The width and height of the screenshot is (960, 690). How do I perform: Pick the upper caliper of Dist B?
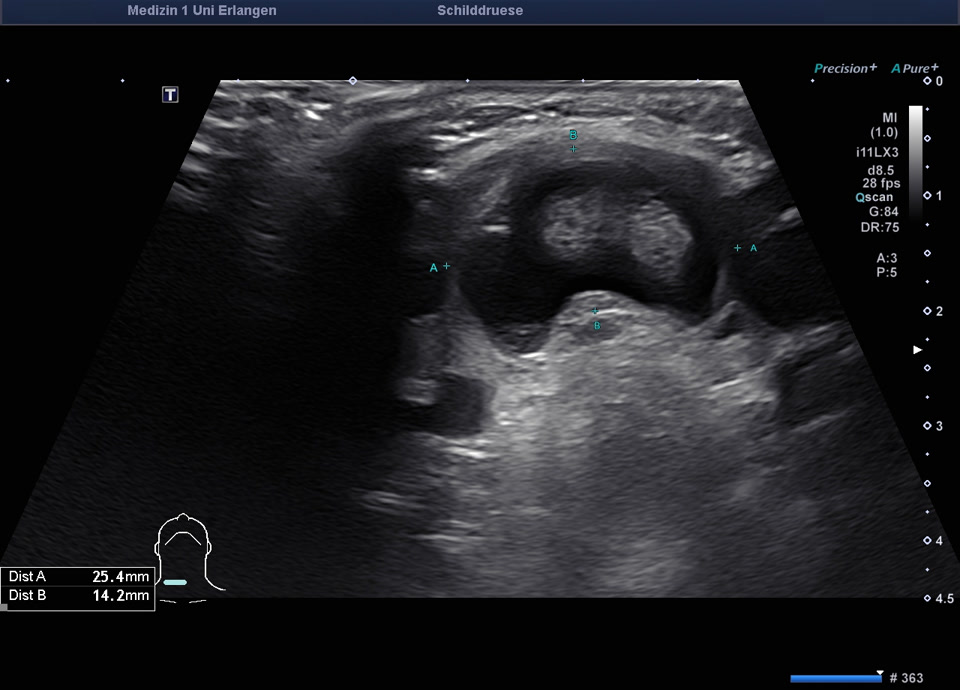(573, 148)
